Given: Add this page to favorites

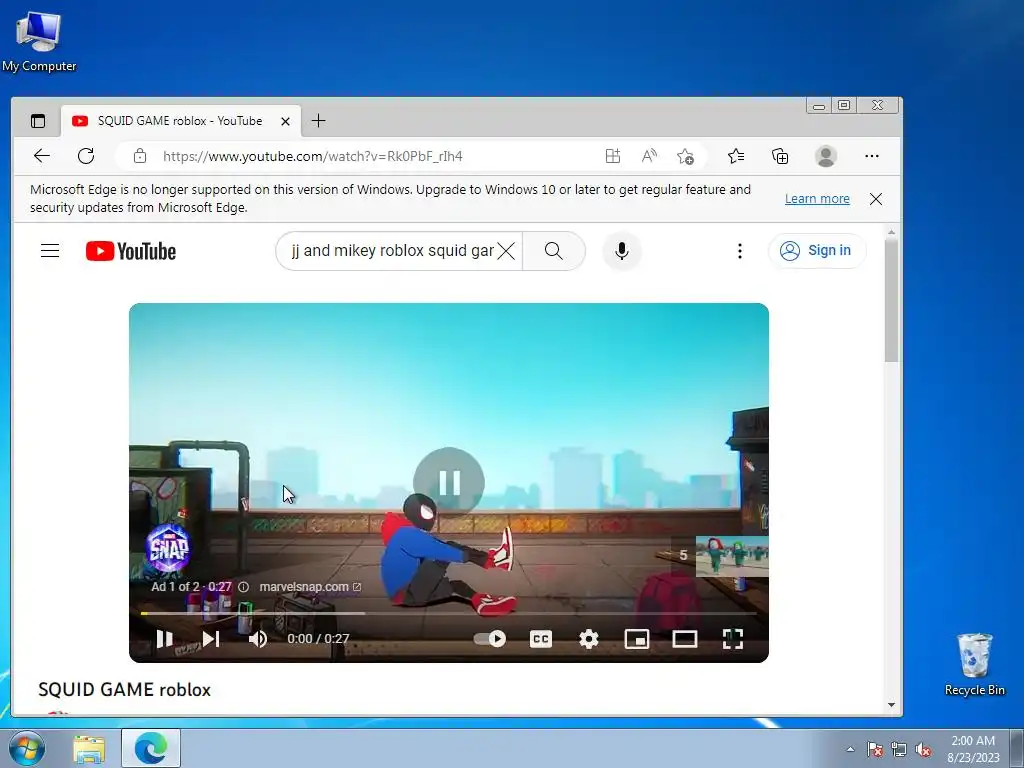Looking at the screenshot, I should click(685, 156).
